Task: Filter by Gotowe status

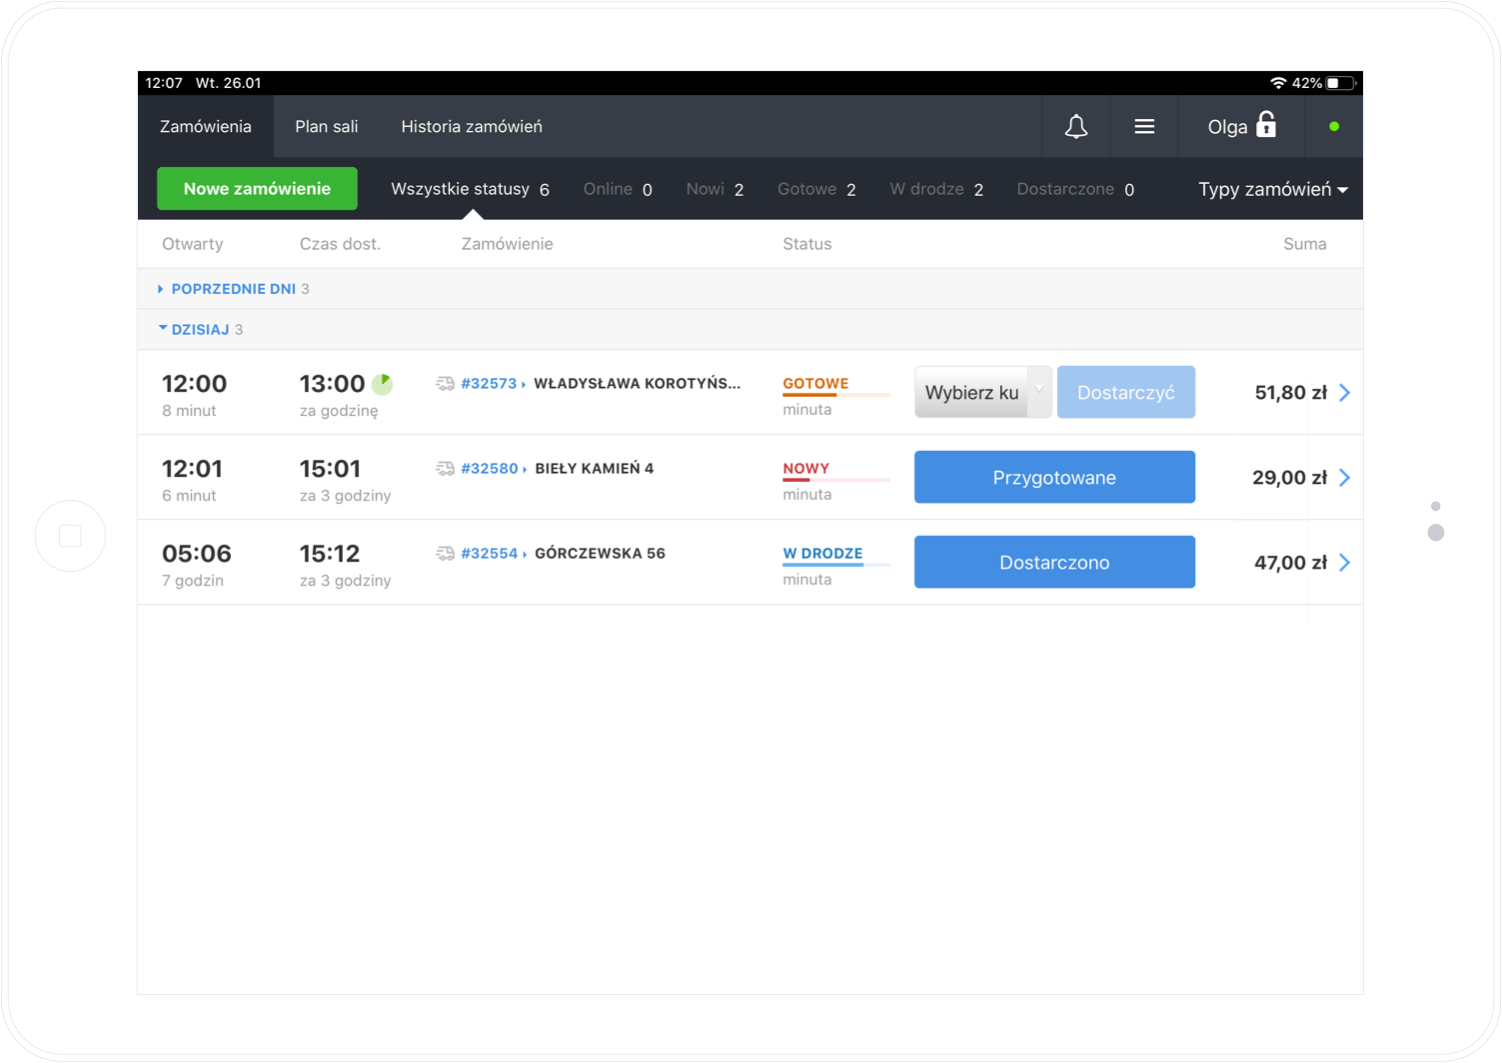Action: (817, 190)
